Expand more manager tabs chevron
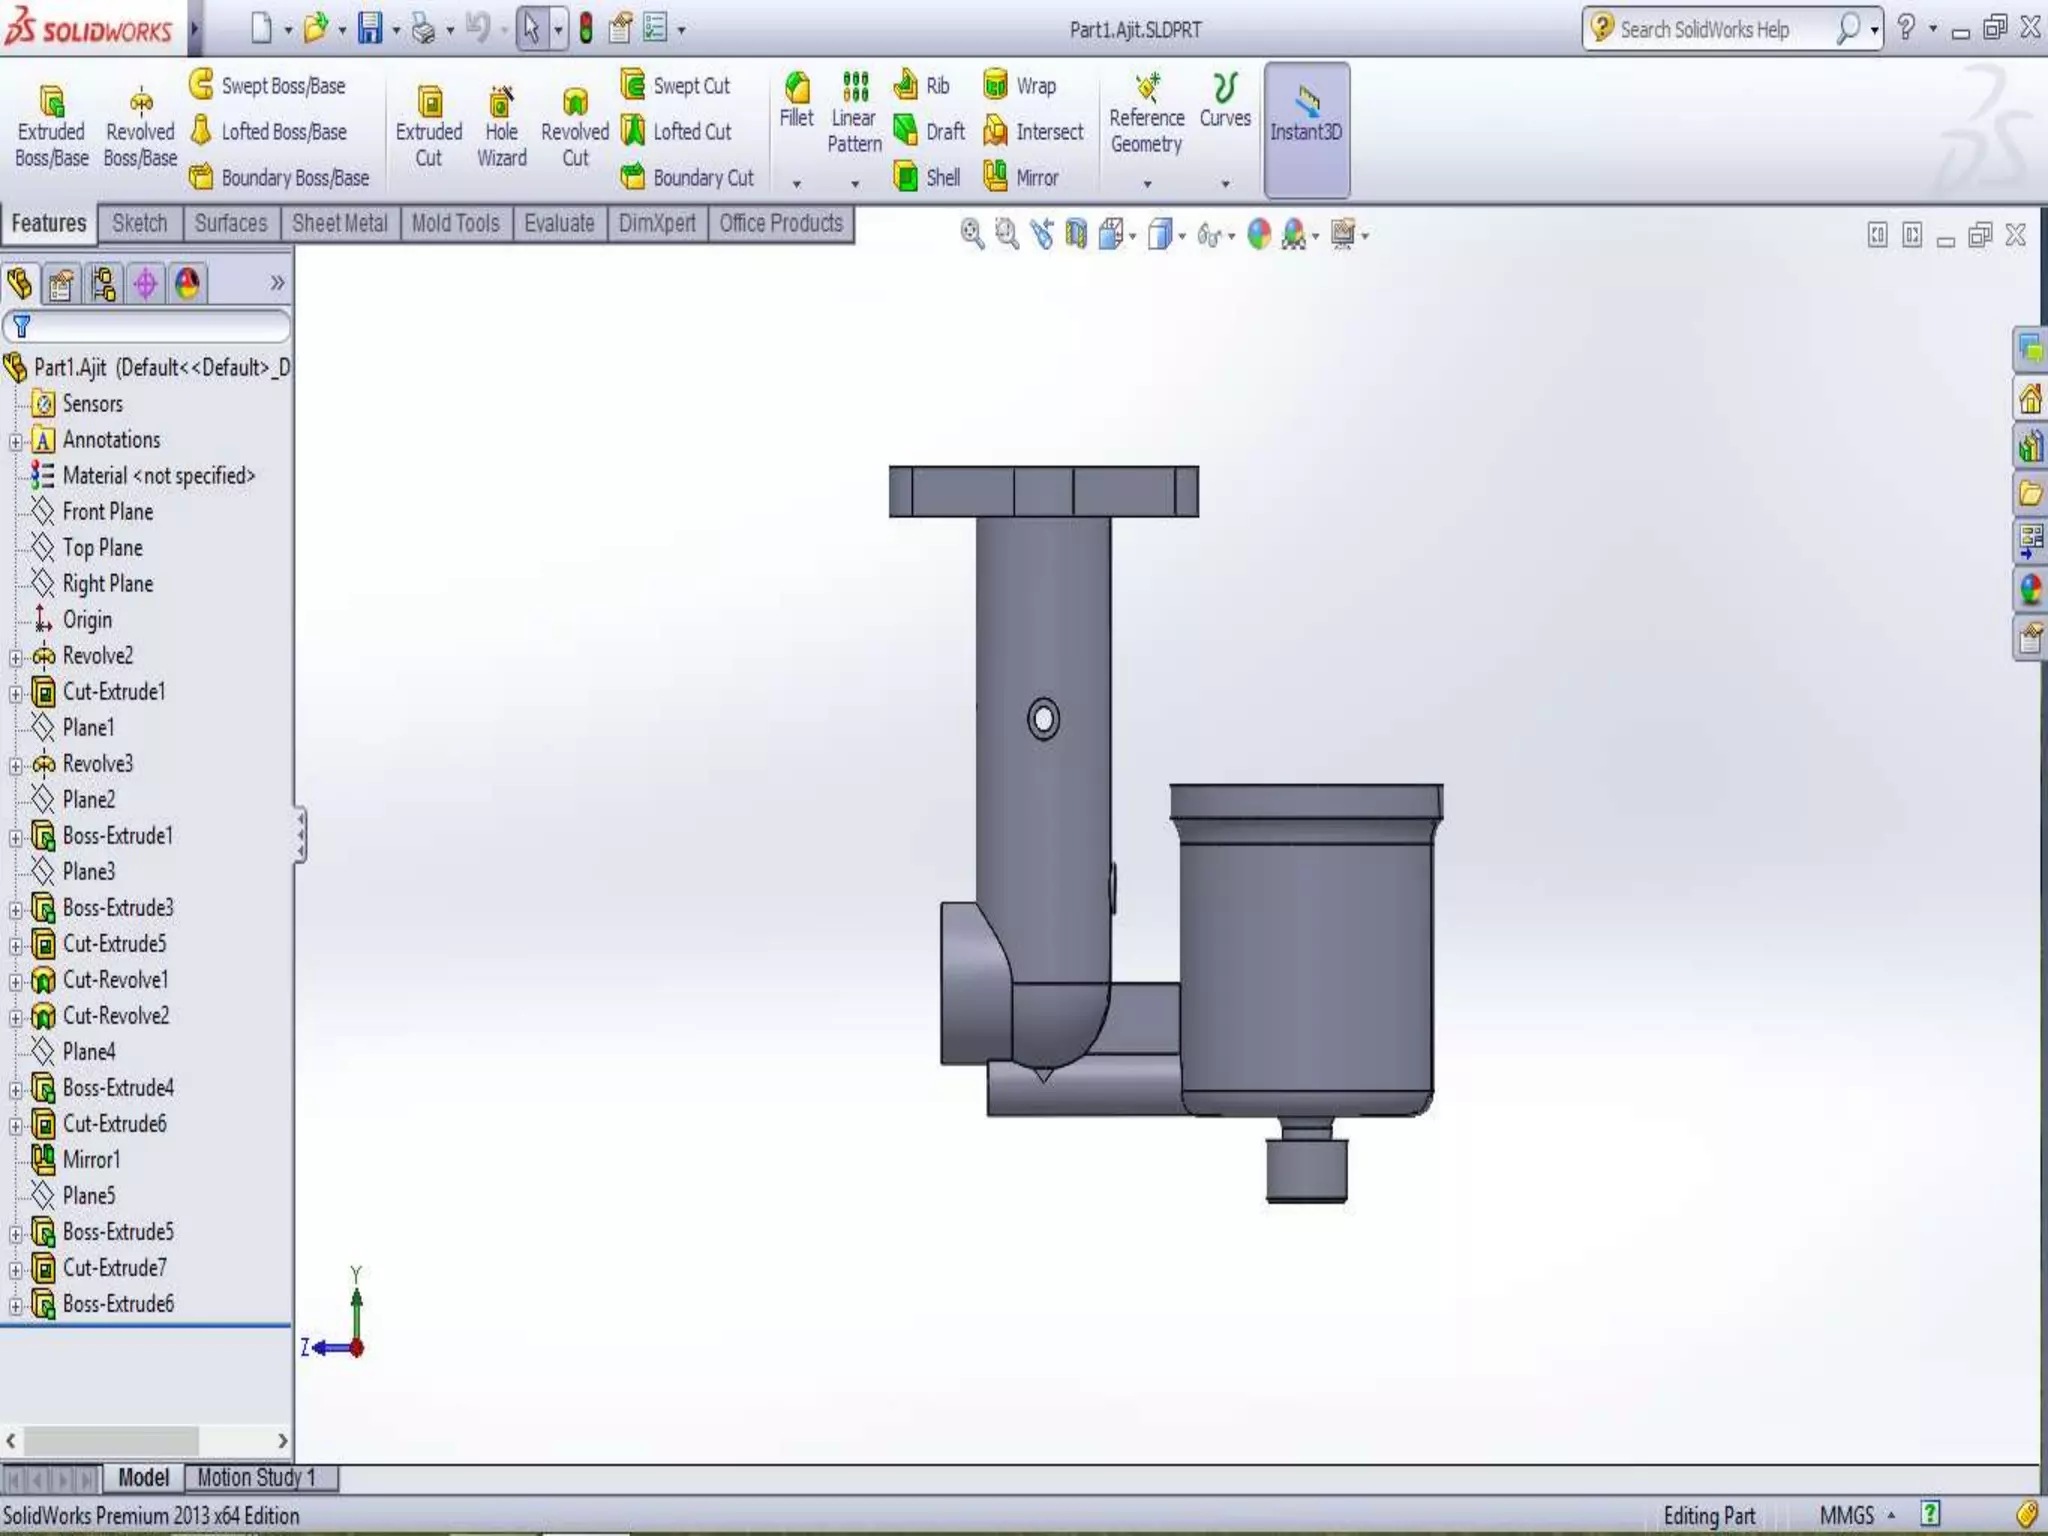Viewport: 2048px width, 1536px height. pyautogui.click(x=277, y=283)
